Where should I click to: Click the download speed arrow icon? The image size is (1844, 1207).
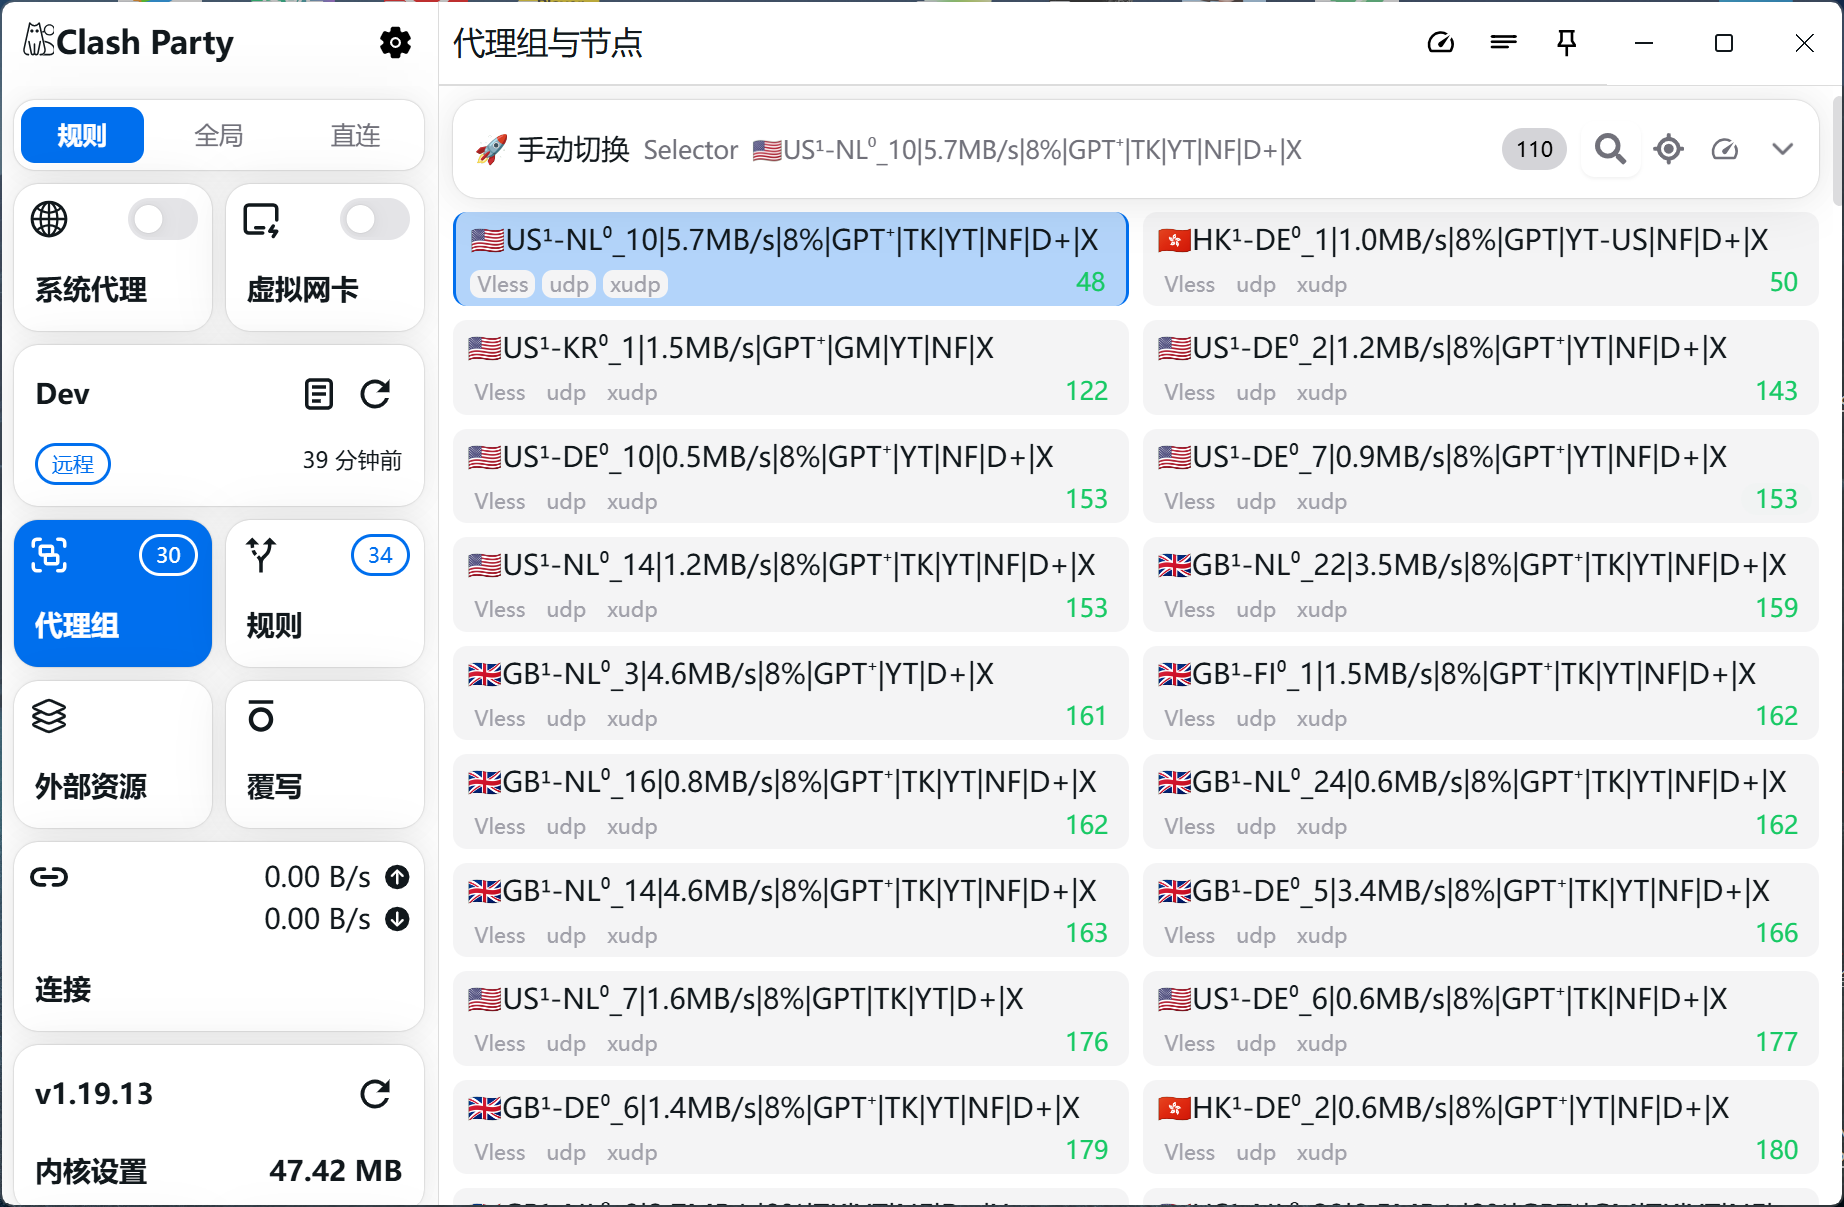coord(397,919)
